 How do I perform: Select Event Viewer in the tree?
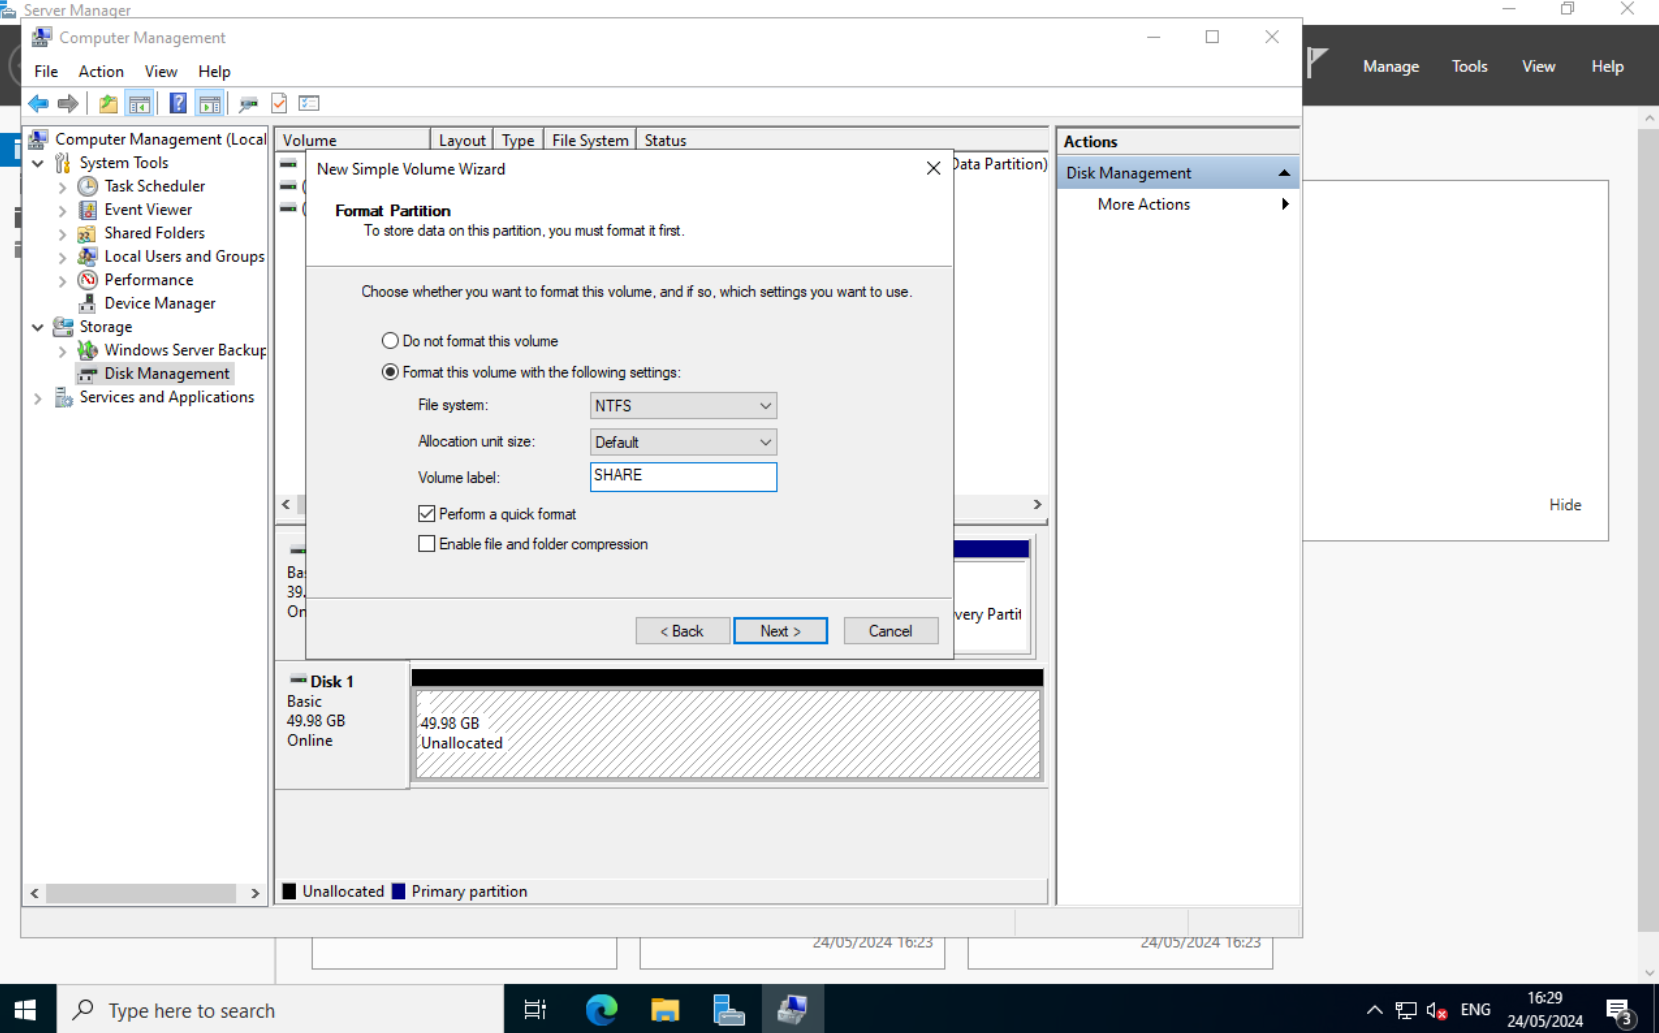(148, 209)
